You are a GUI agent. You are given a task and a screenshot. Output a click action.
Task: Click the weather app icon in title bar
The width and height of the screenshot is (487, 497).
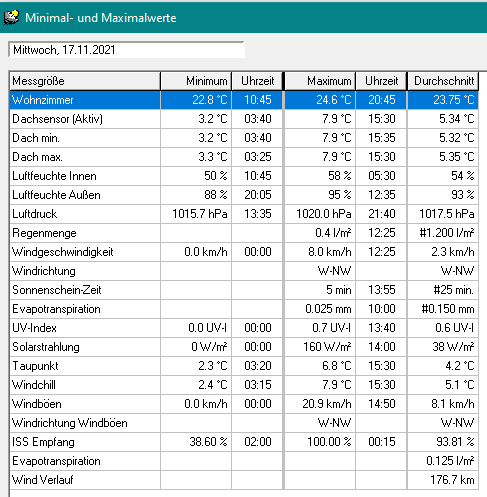pos(11,17)
